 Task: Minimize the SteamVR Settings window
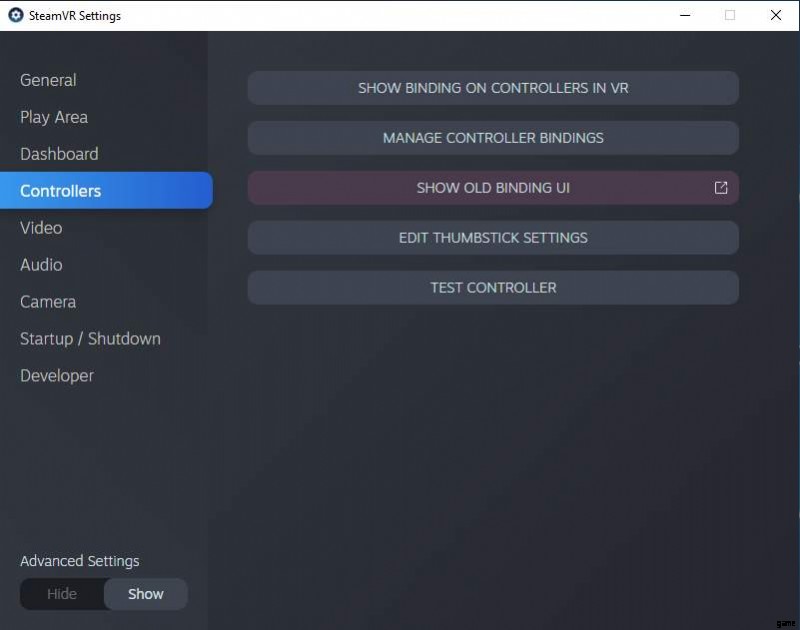(685, 15)
